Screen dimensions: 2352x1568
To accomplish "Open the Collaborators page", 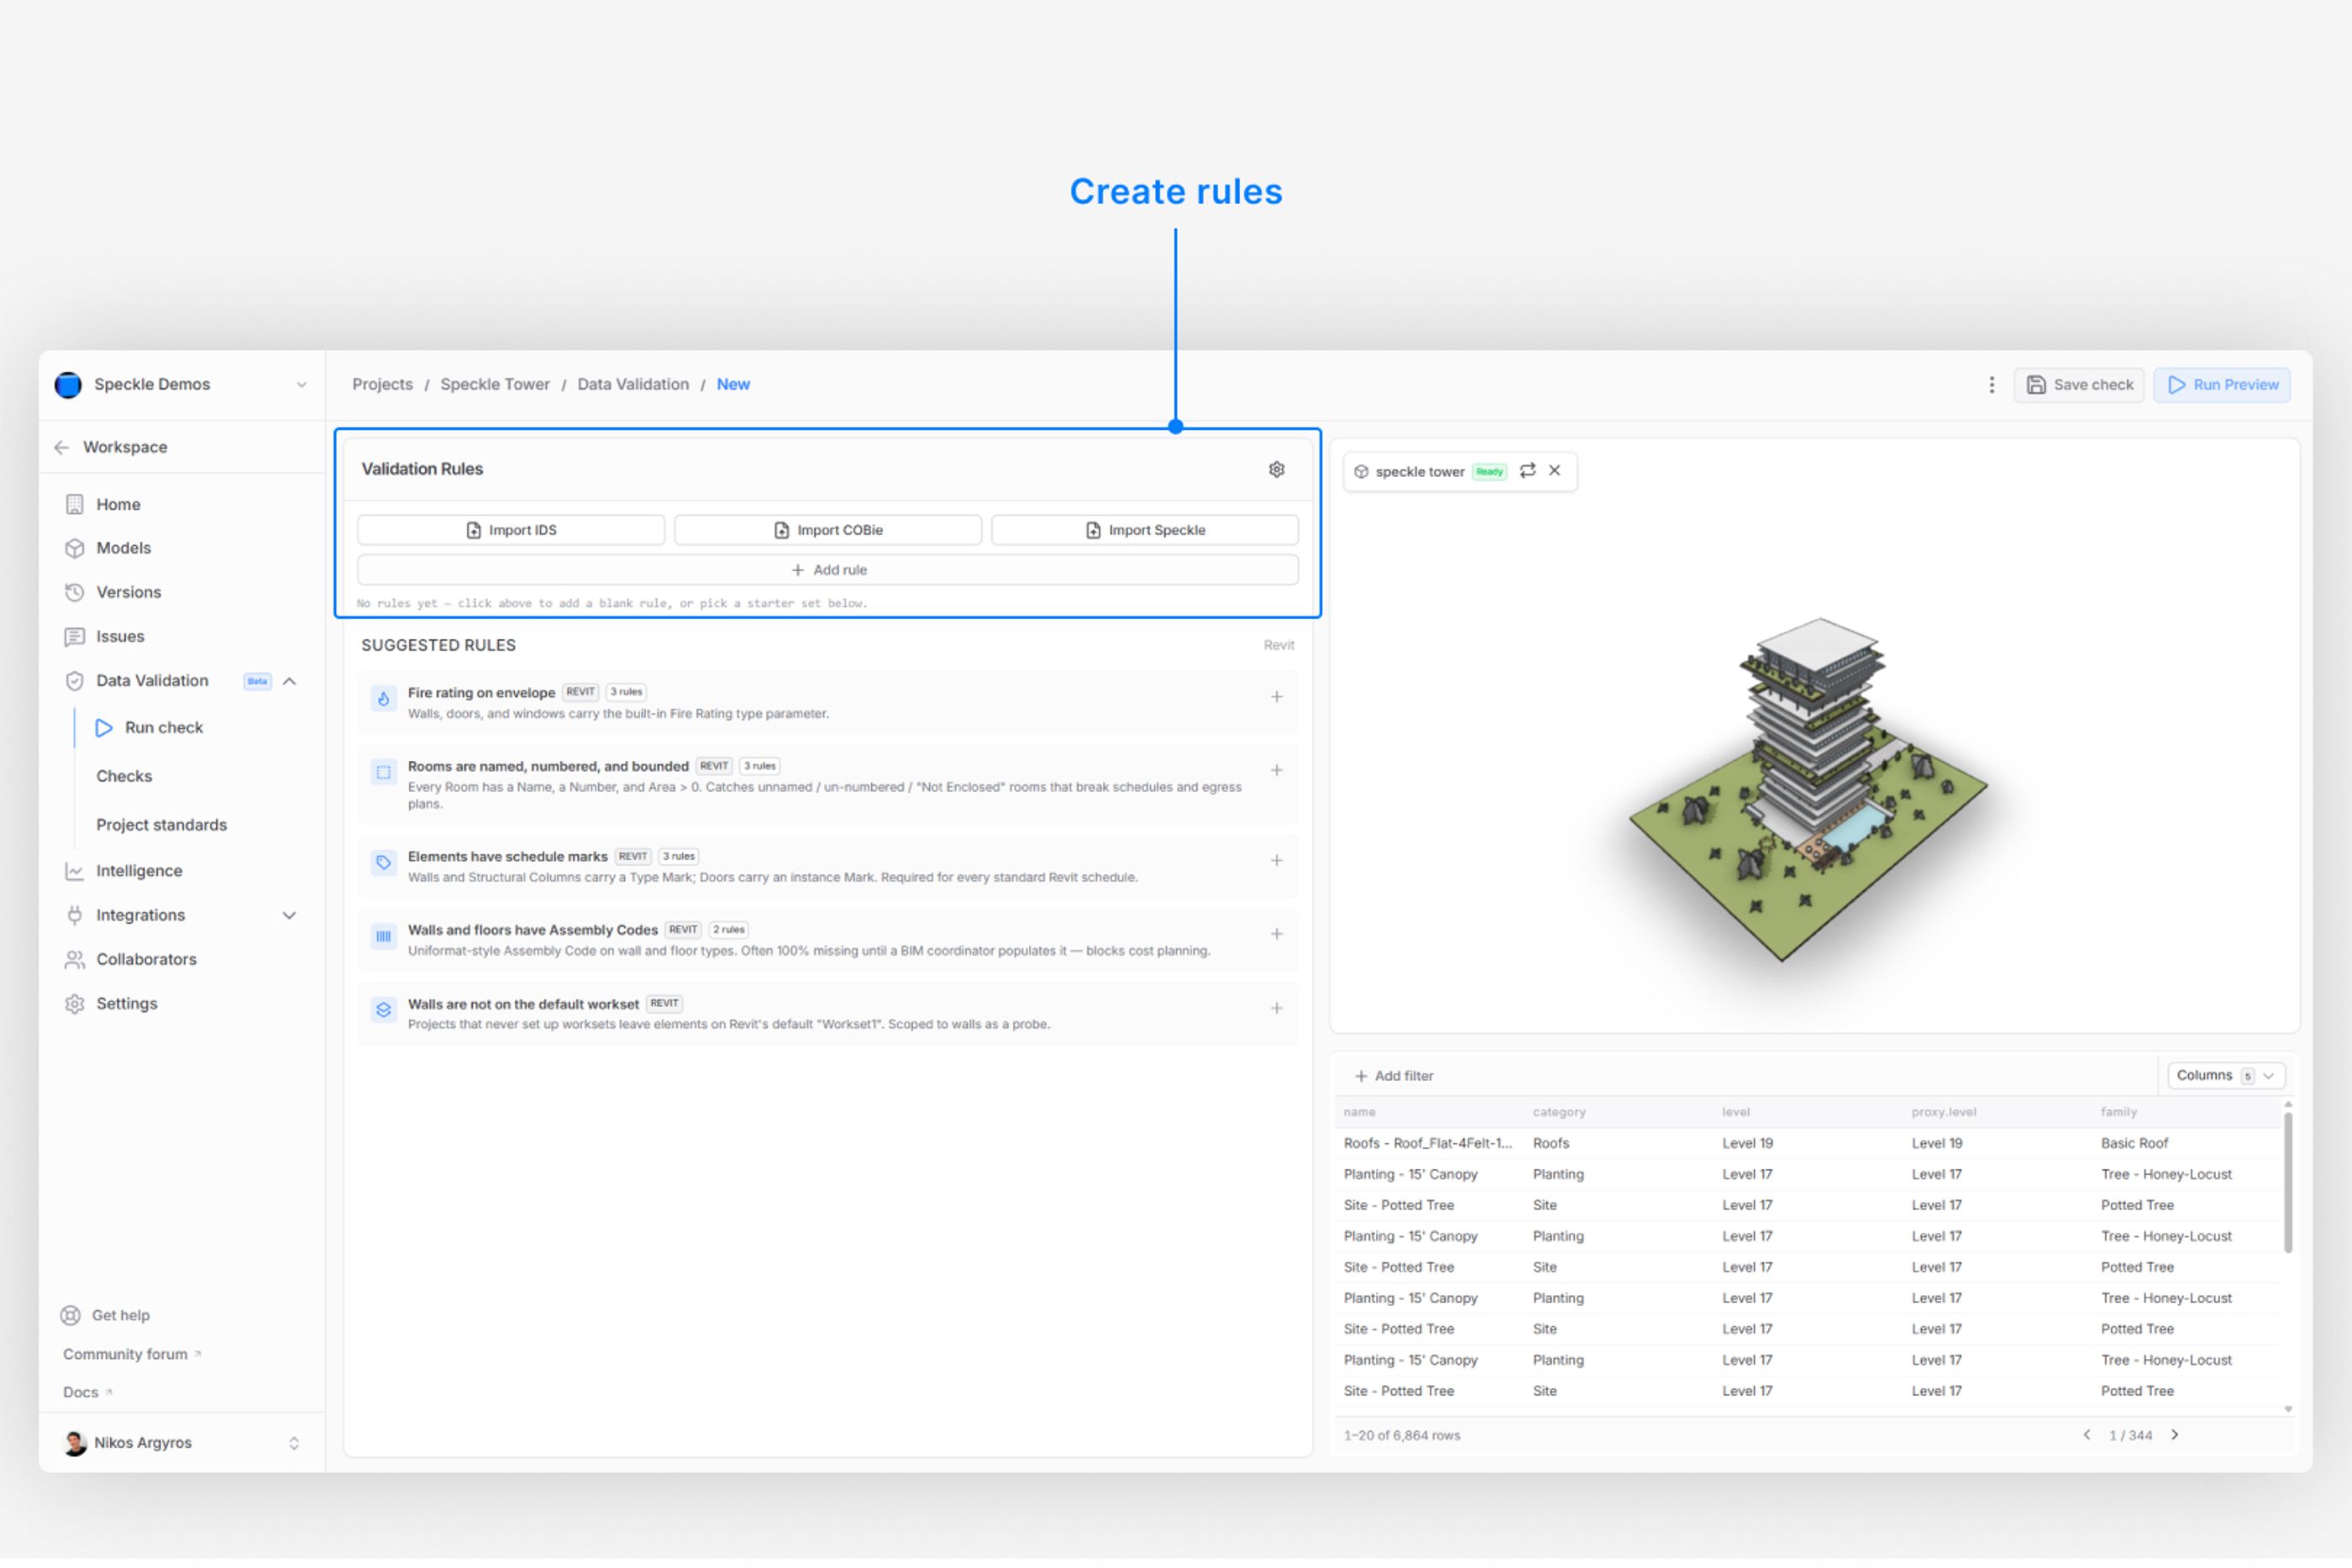I will pyautogui.click(x=146, y=960).
